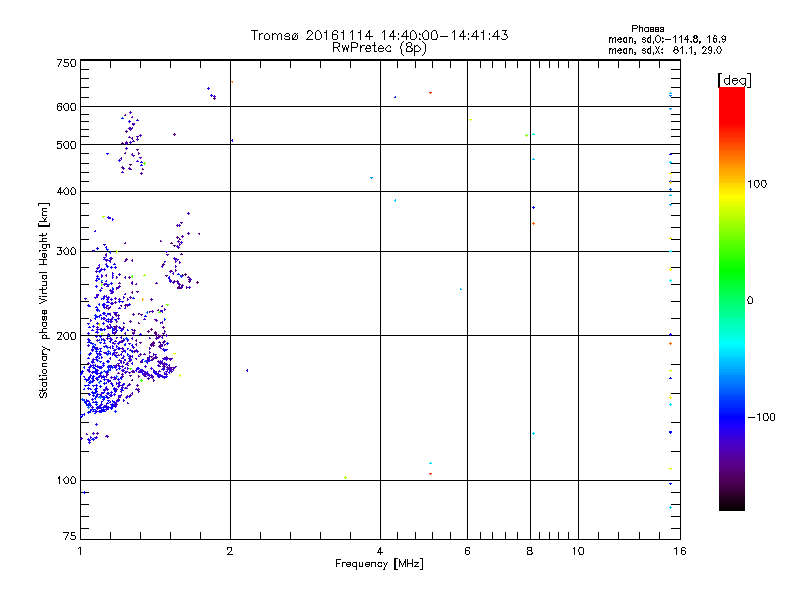Click the x-axis tick label "1"
The image size is (800, 600).
(80, 551)
